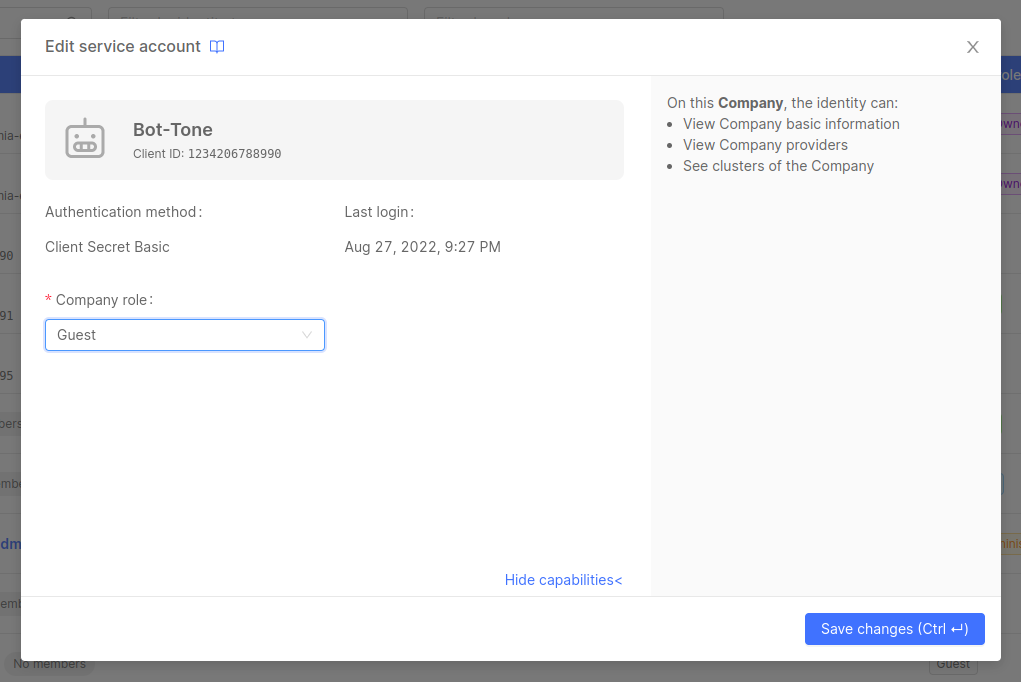Select the Aug 27, 2022 login timestamp
1021x682 pixels.
tap(422, 247)
